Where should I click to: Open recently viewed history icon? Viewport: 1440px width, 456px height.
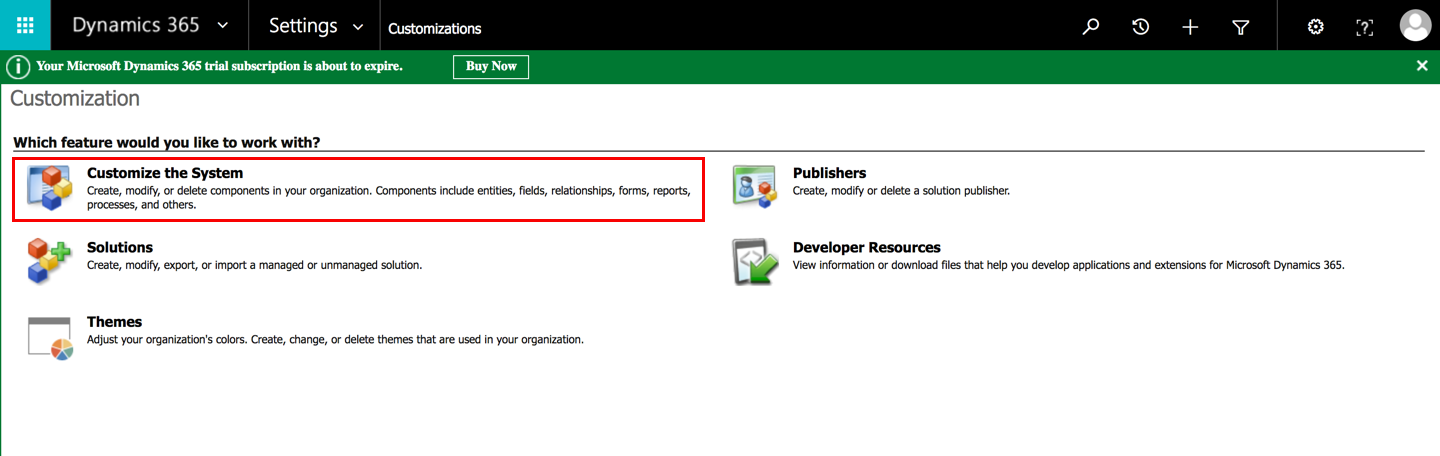[x=1140, y=27]
